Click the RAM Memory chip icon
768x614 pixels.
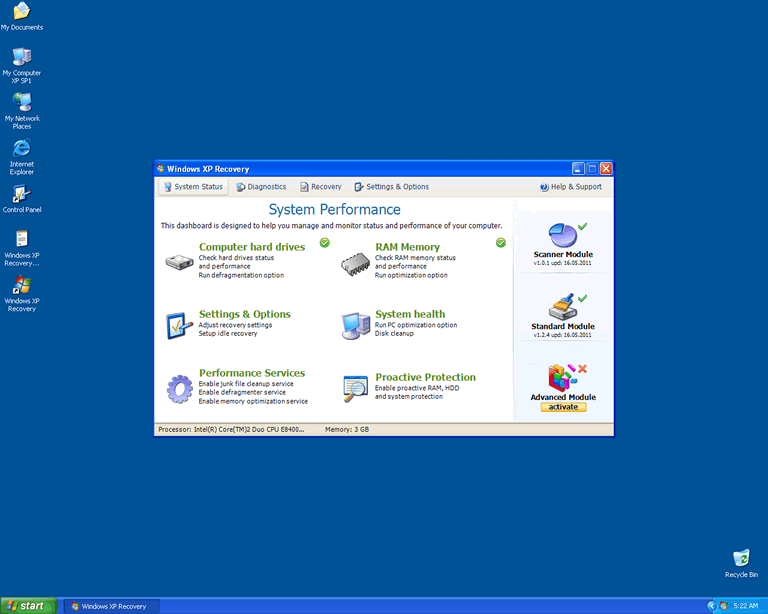coord(355,263)
